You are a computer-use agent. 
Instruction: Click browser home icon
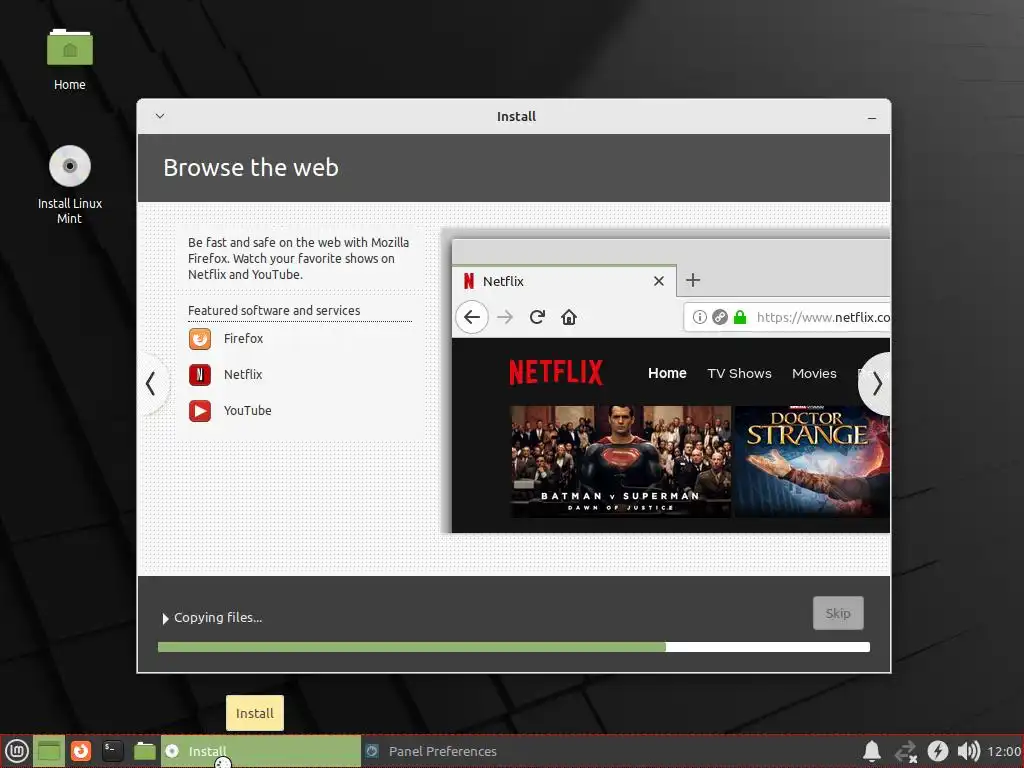point(569,317)
